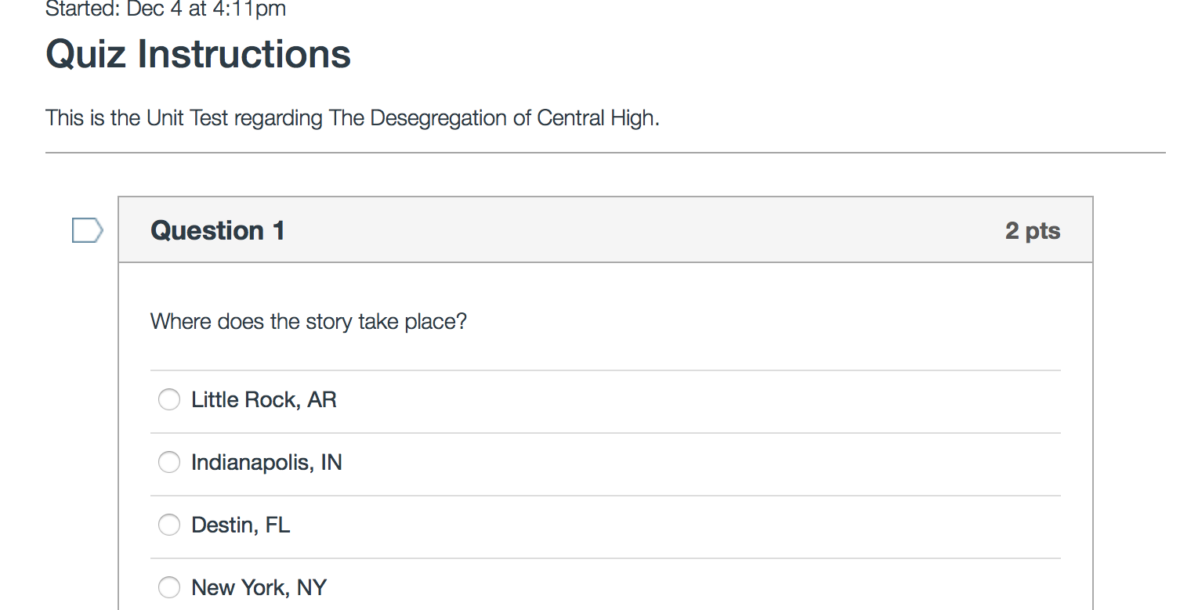Click 'Where does the story take place?' prompt
The width and height of the screenshot is (1180, 610).
308,323
